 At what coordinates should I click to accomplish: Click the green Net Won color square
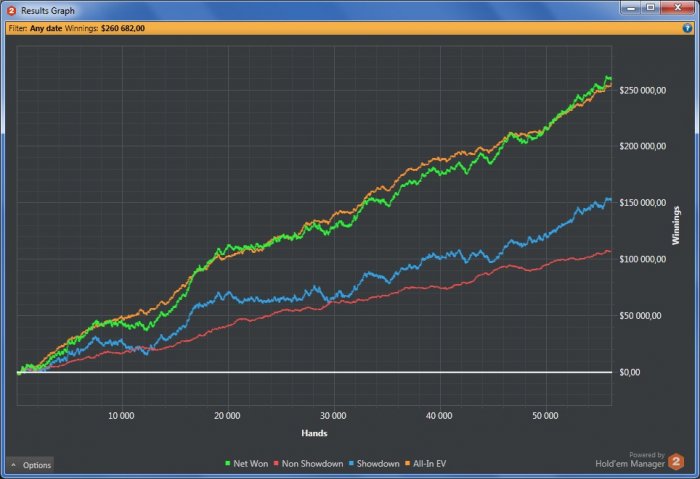(x=228, y=463)
